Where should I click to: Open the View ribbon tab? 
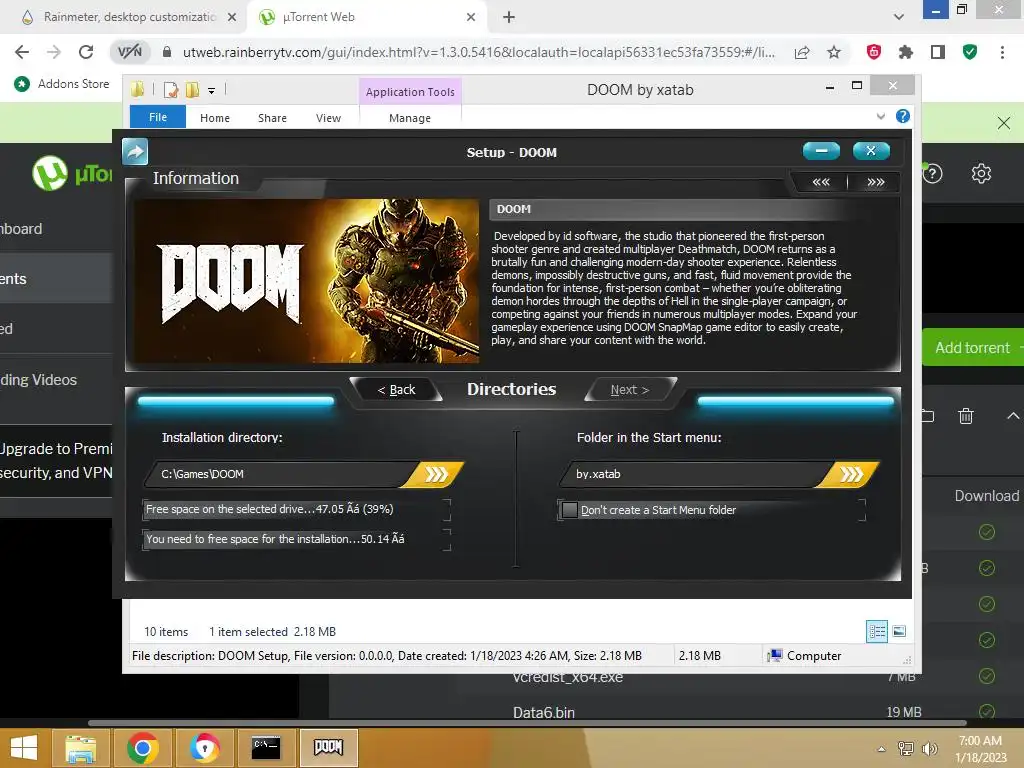coord(328,118)
